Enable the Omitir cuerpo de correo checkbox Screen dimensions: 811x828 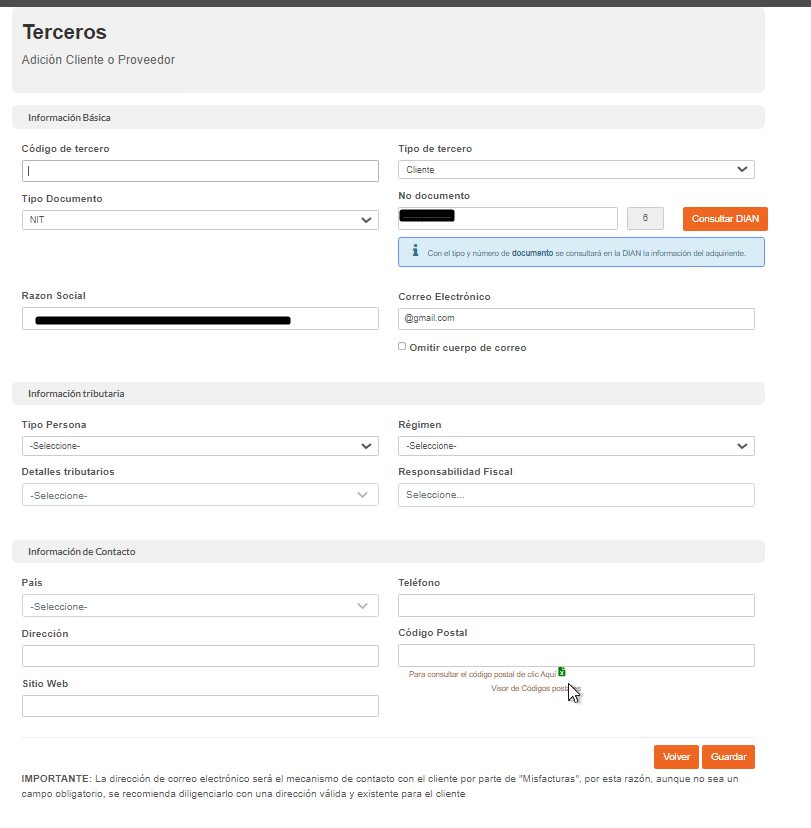coord(402,347)
